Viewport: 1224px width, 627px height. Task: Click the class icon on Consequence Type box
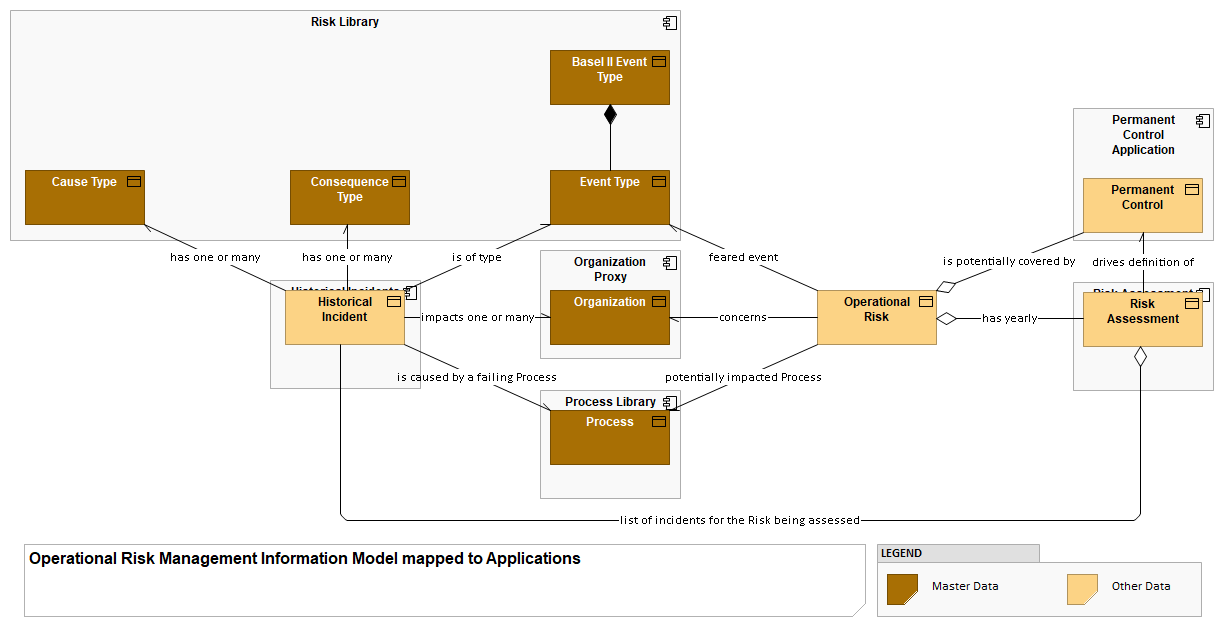click(x=399, y=181)
